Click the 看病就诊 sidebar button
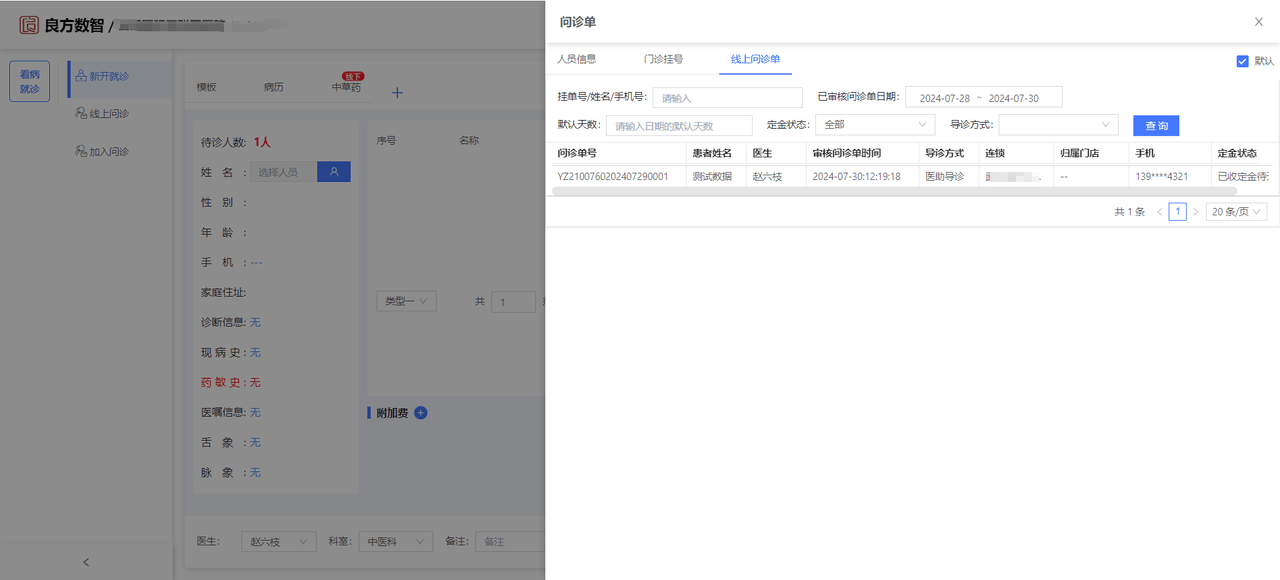1280x580 pixels. (30, 81)
